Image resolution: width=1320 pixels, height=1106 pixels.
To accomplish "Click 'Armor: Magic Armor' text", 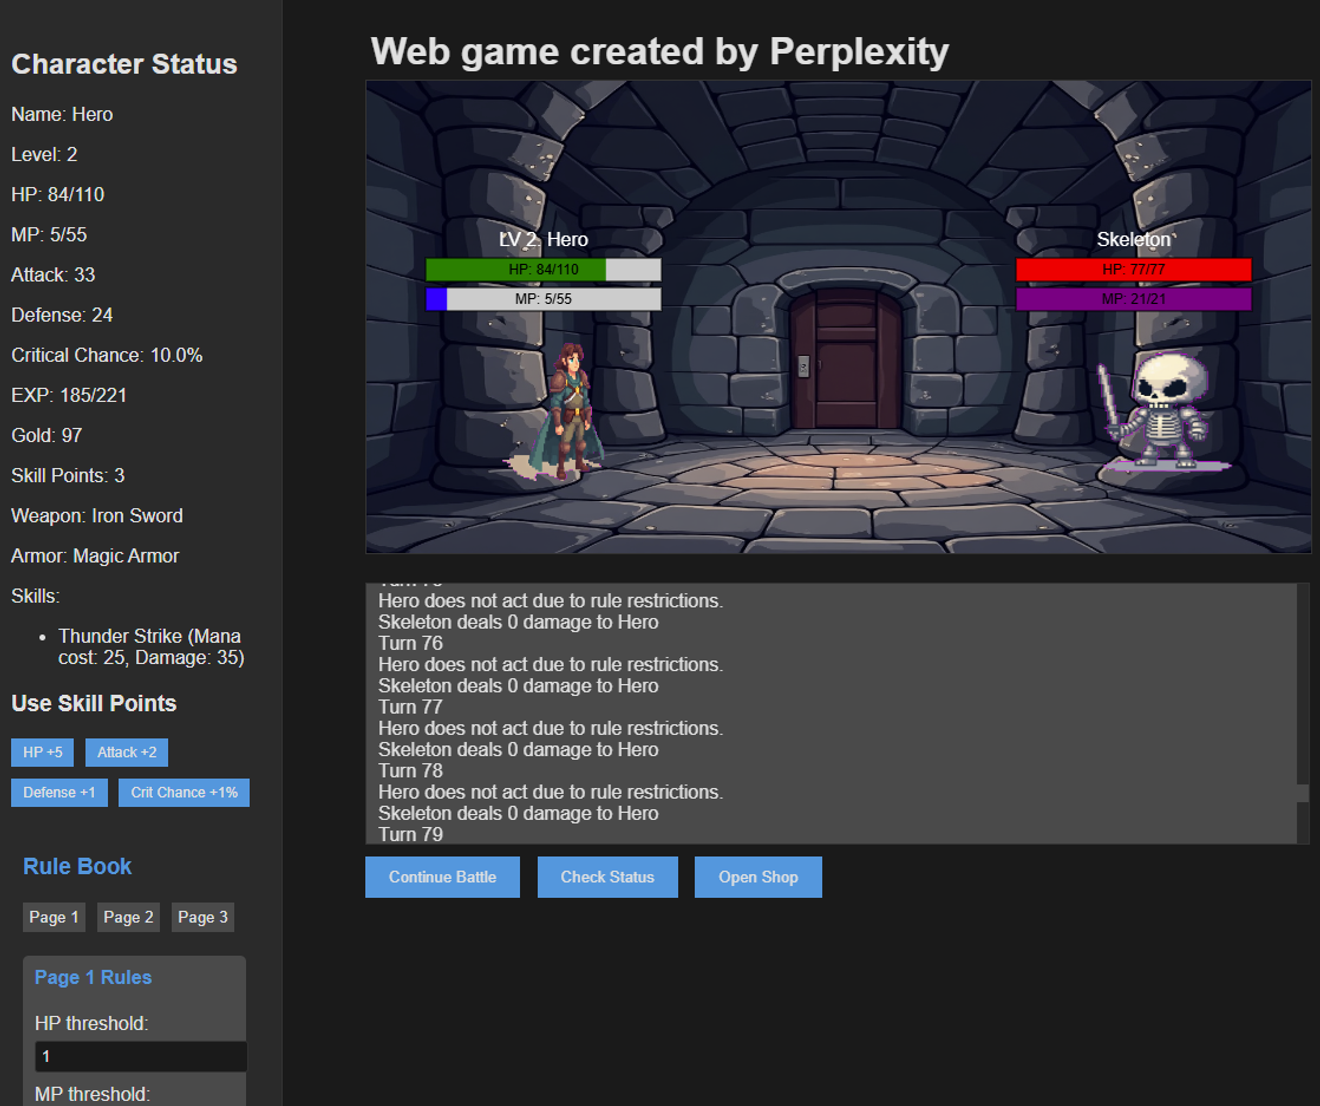I will pyautogui.click(x=95, y=555).
